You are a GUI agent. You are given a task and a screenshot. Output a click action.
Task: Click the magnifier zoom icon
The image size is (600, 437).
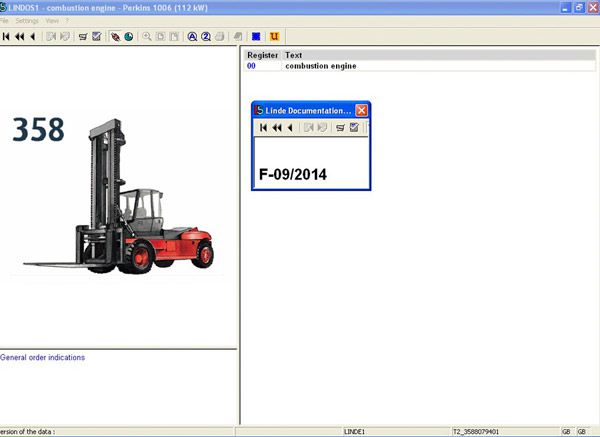(x=147, y=36)
